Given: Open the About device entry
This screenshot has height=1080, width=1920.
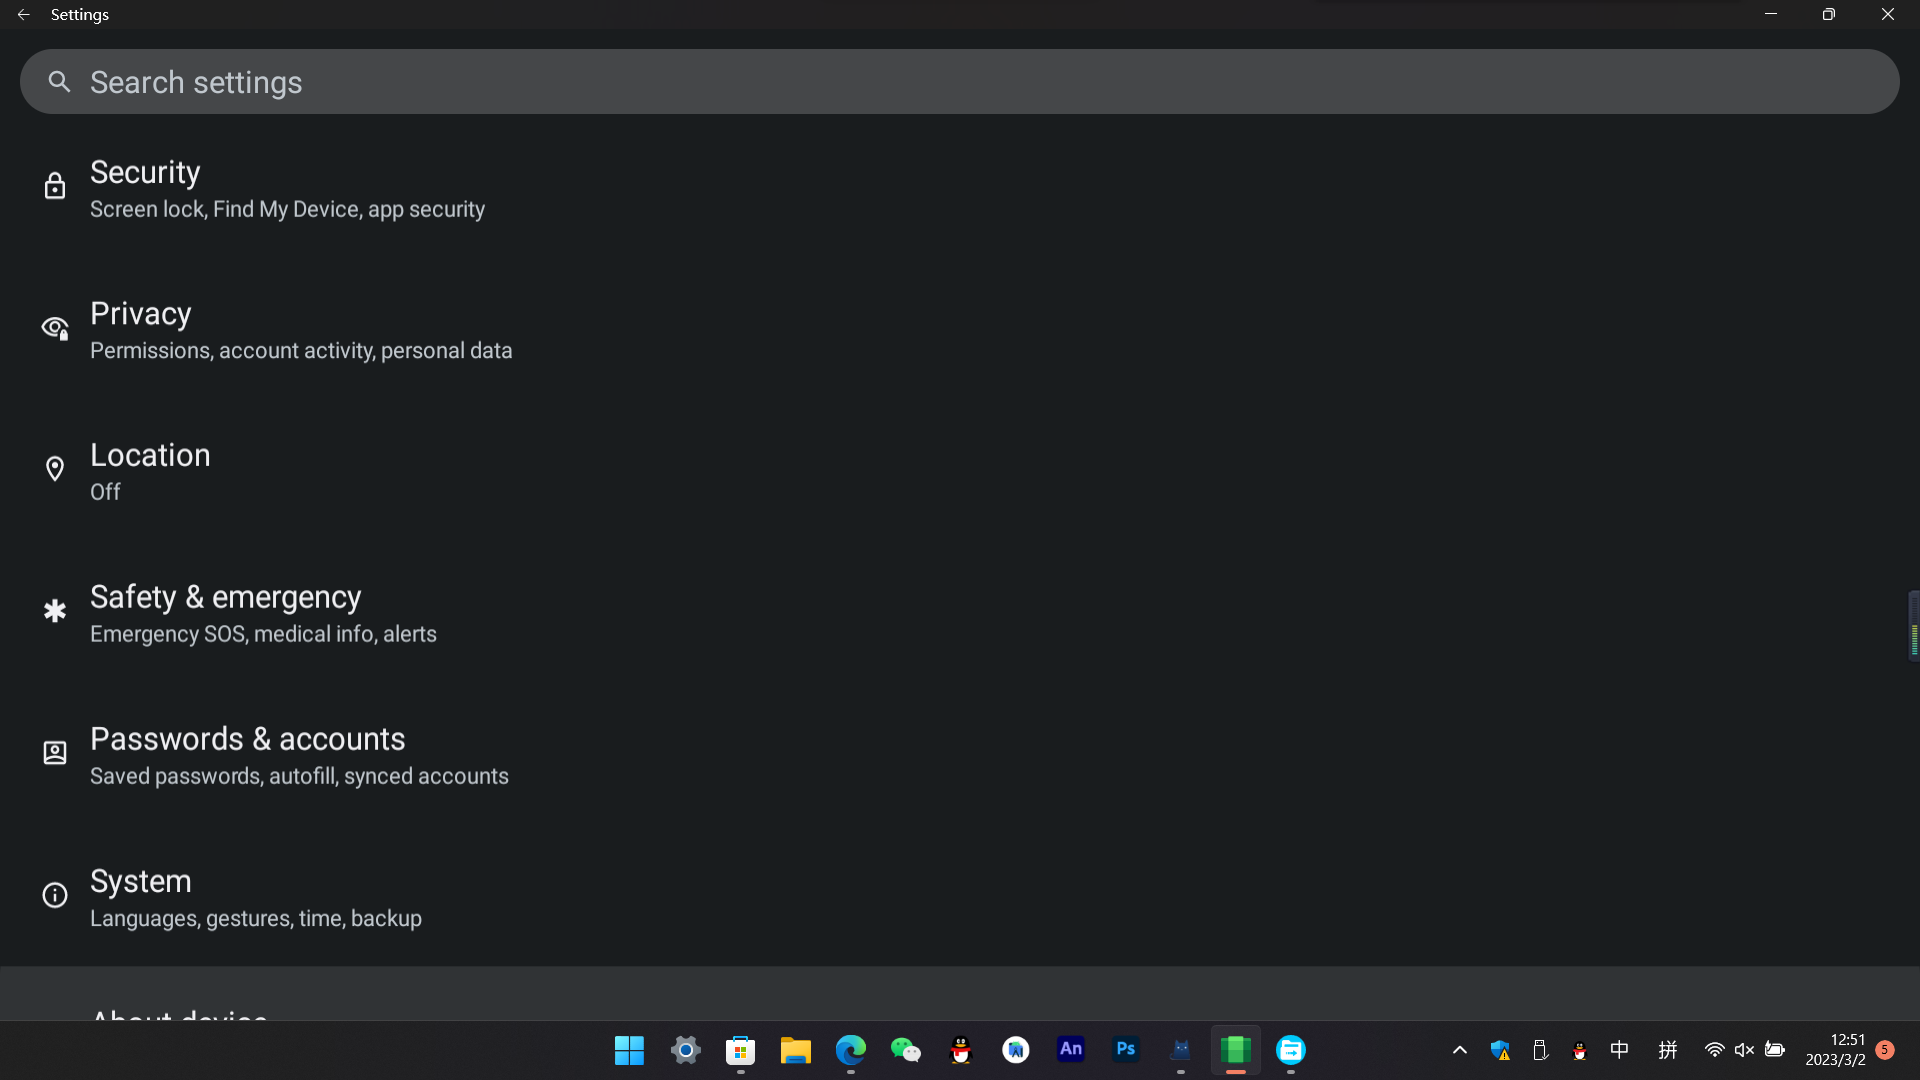Looking at the screenshot, I should tap(178, 1015).
